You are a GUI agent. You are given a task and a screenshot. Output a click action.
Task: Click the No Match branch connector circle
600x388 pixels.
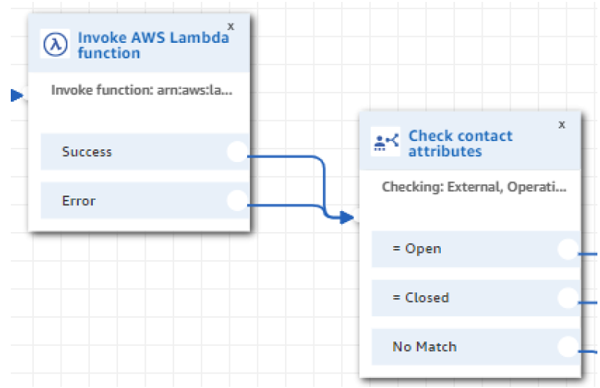pyautogui.click(x=568, y=347)
